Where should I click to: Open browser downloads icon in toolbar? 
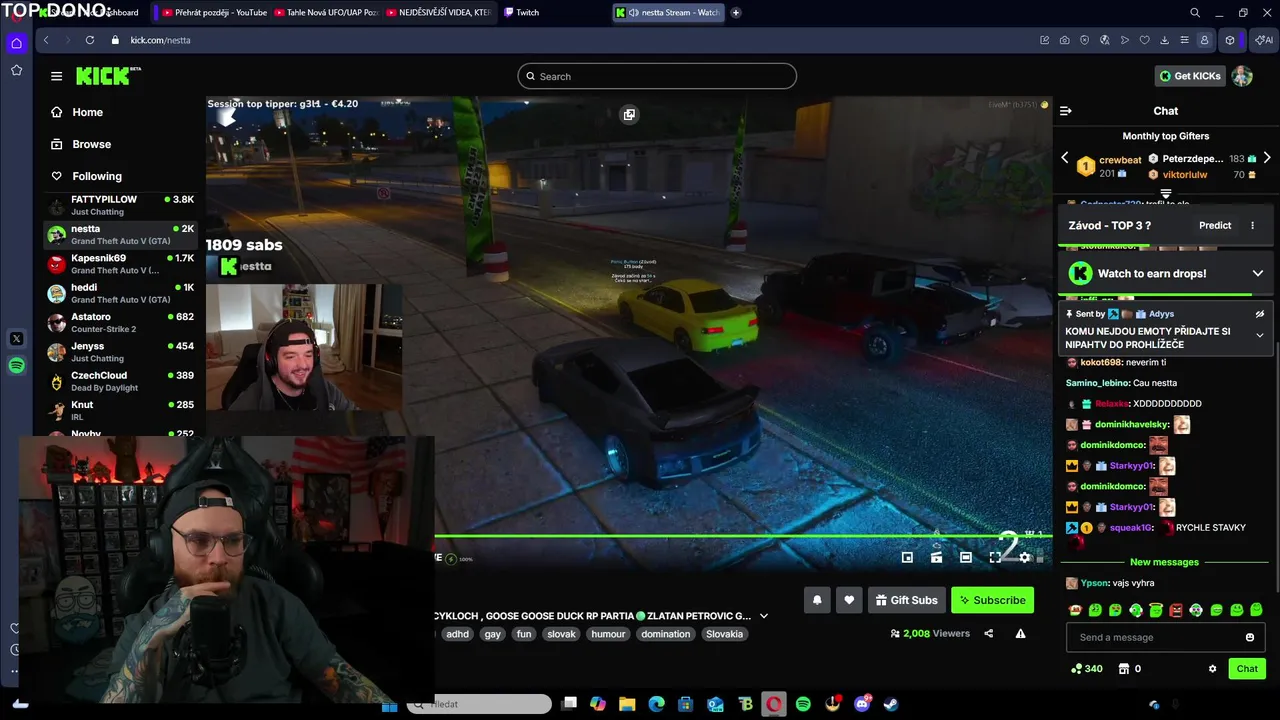point(1164,40)
